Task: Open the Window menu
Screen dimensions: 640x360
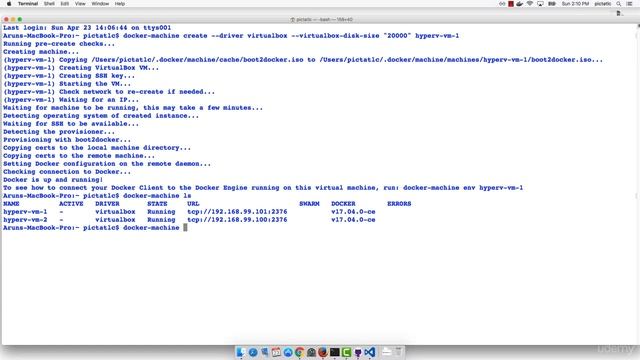Action: (100, 4)
